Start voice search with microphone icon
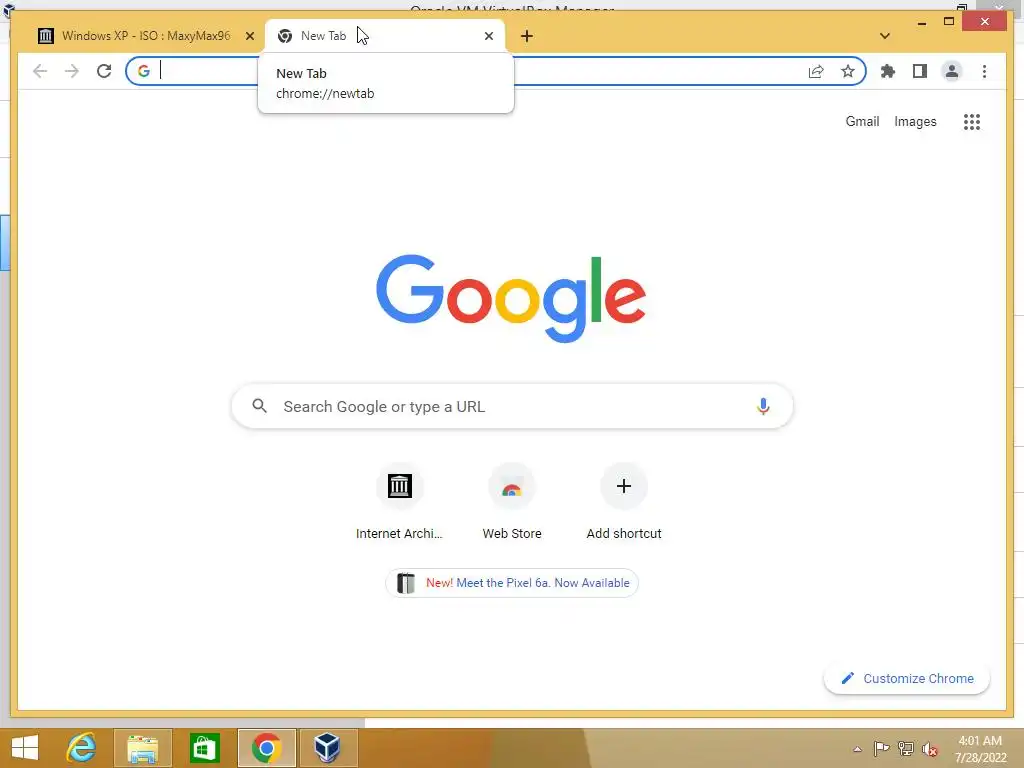The height and width of the screenshot is (768, 1024). 763,406
